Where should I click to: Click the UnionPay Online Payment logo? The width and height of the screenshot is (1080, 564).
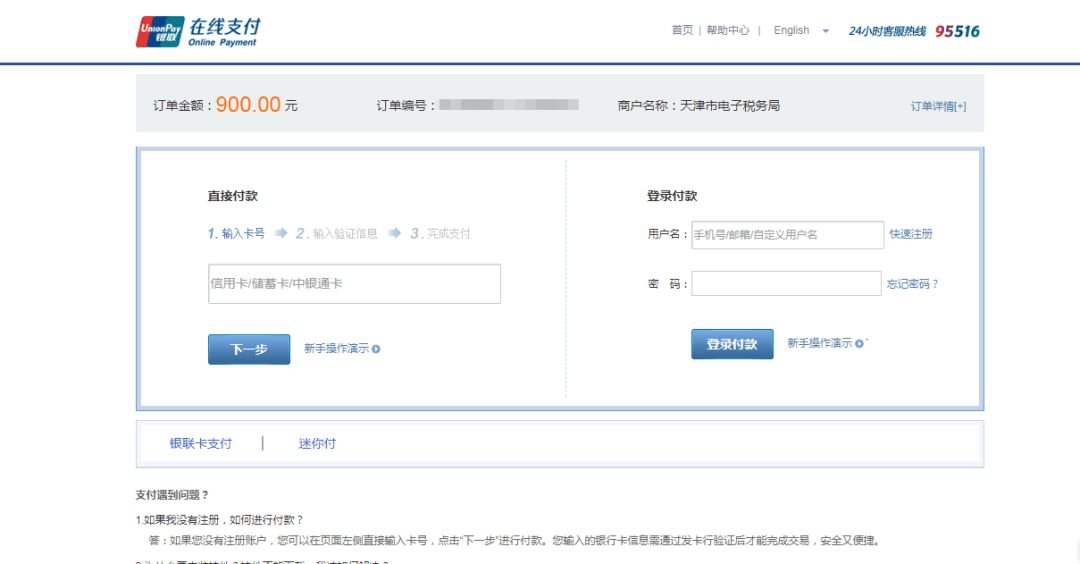point(198,32)
